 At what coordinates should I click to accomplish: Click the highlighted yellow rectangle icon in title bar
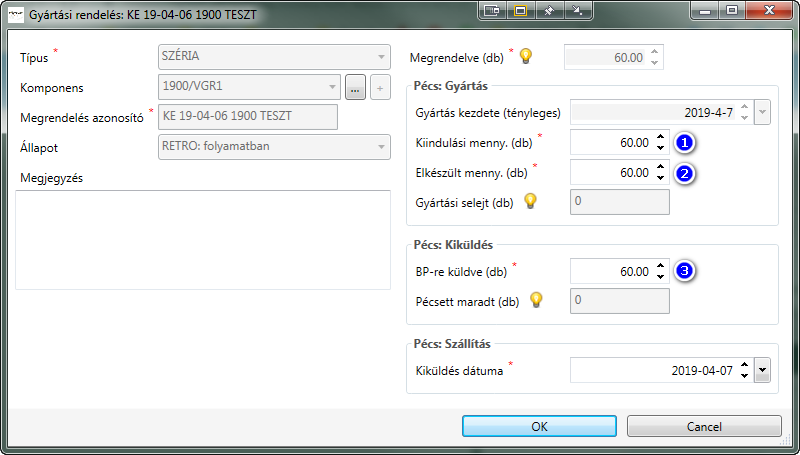[520, 11]
